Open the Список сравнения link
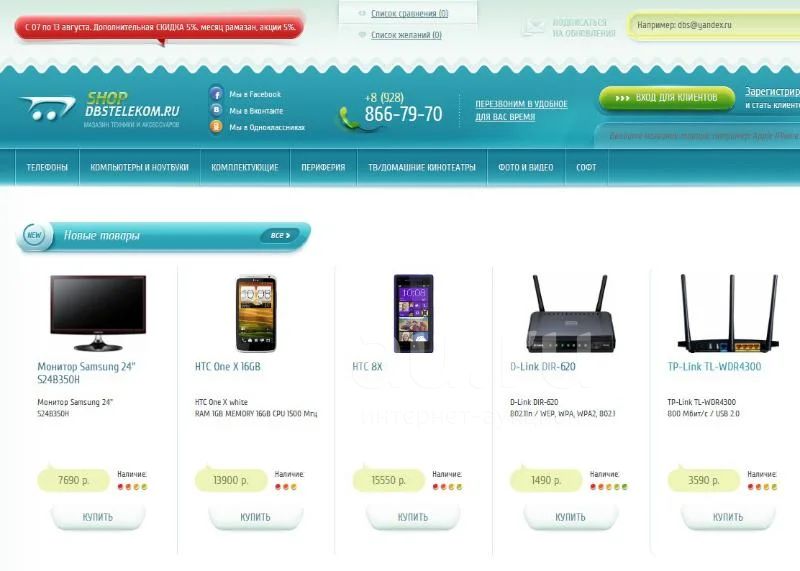The height and width of the screenshot is (571, 800). tap(410, 14)
